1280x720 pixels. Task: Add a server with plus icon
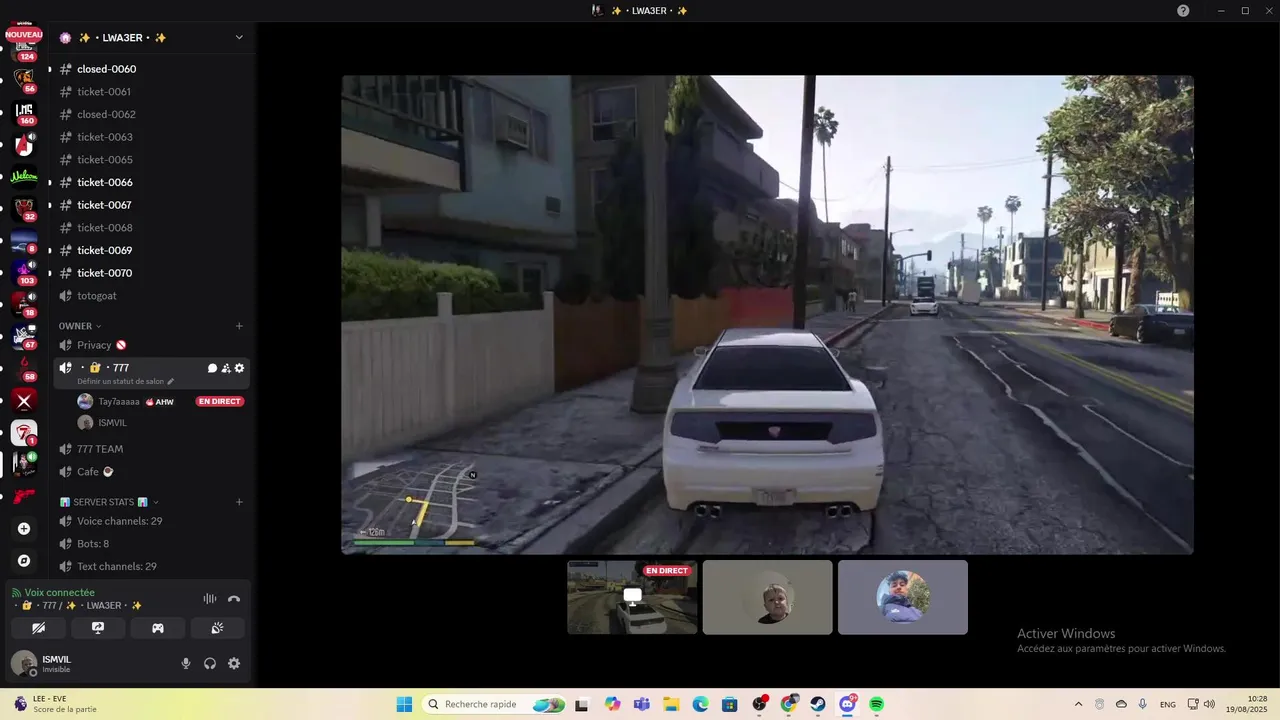click(24, 528)
